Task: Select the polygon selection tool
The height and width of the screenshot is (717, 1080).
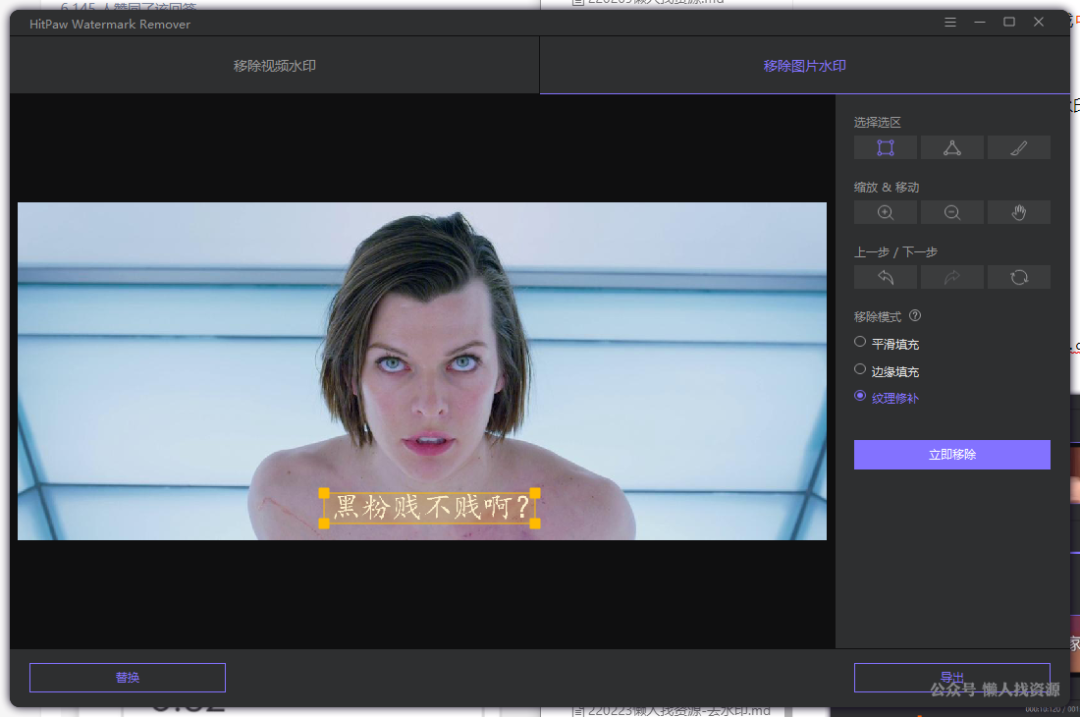Action: 952,147
